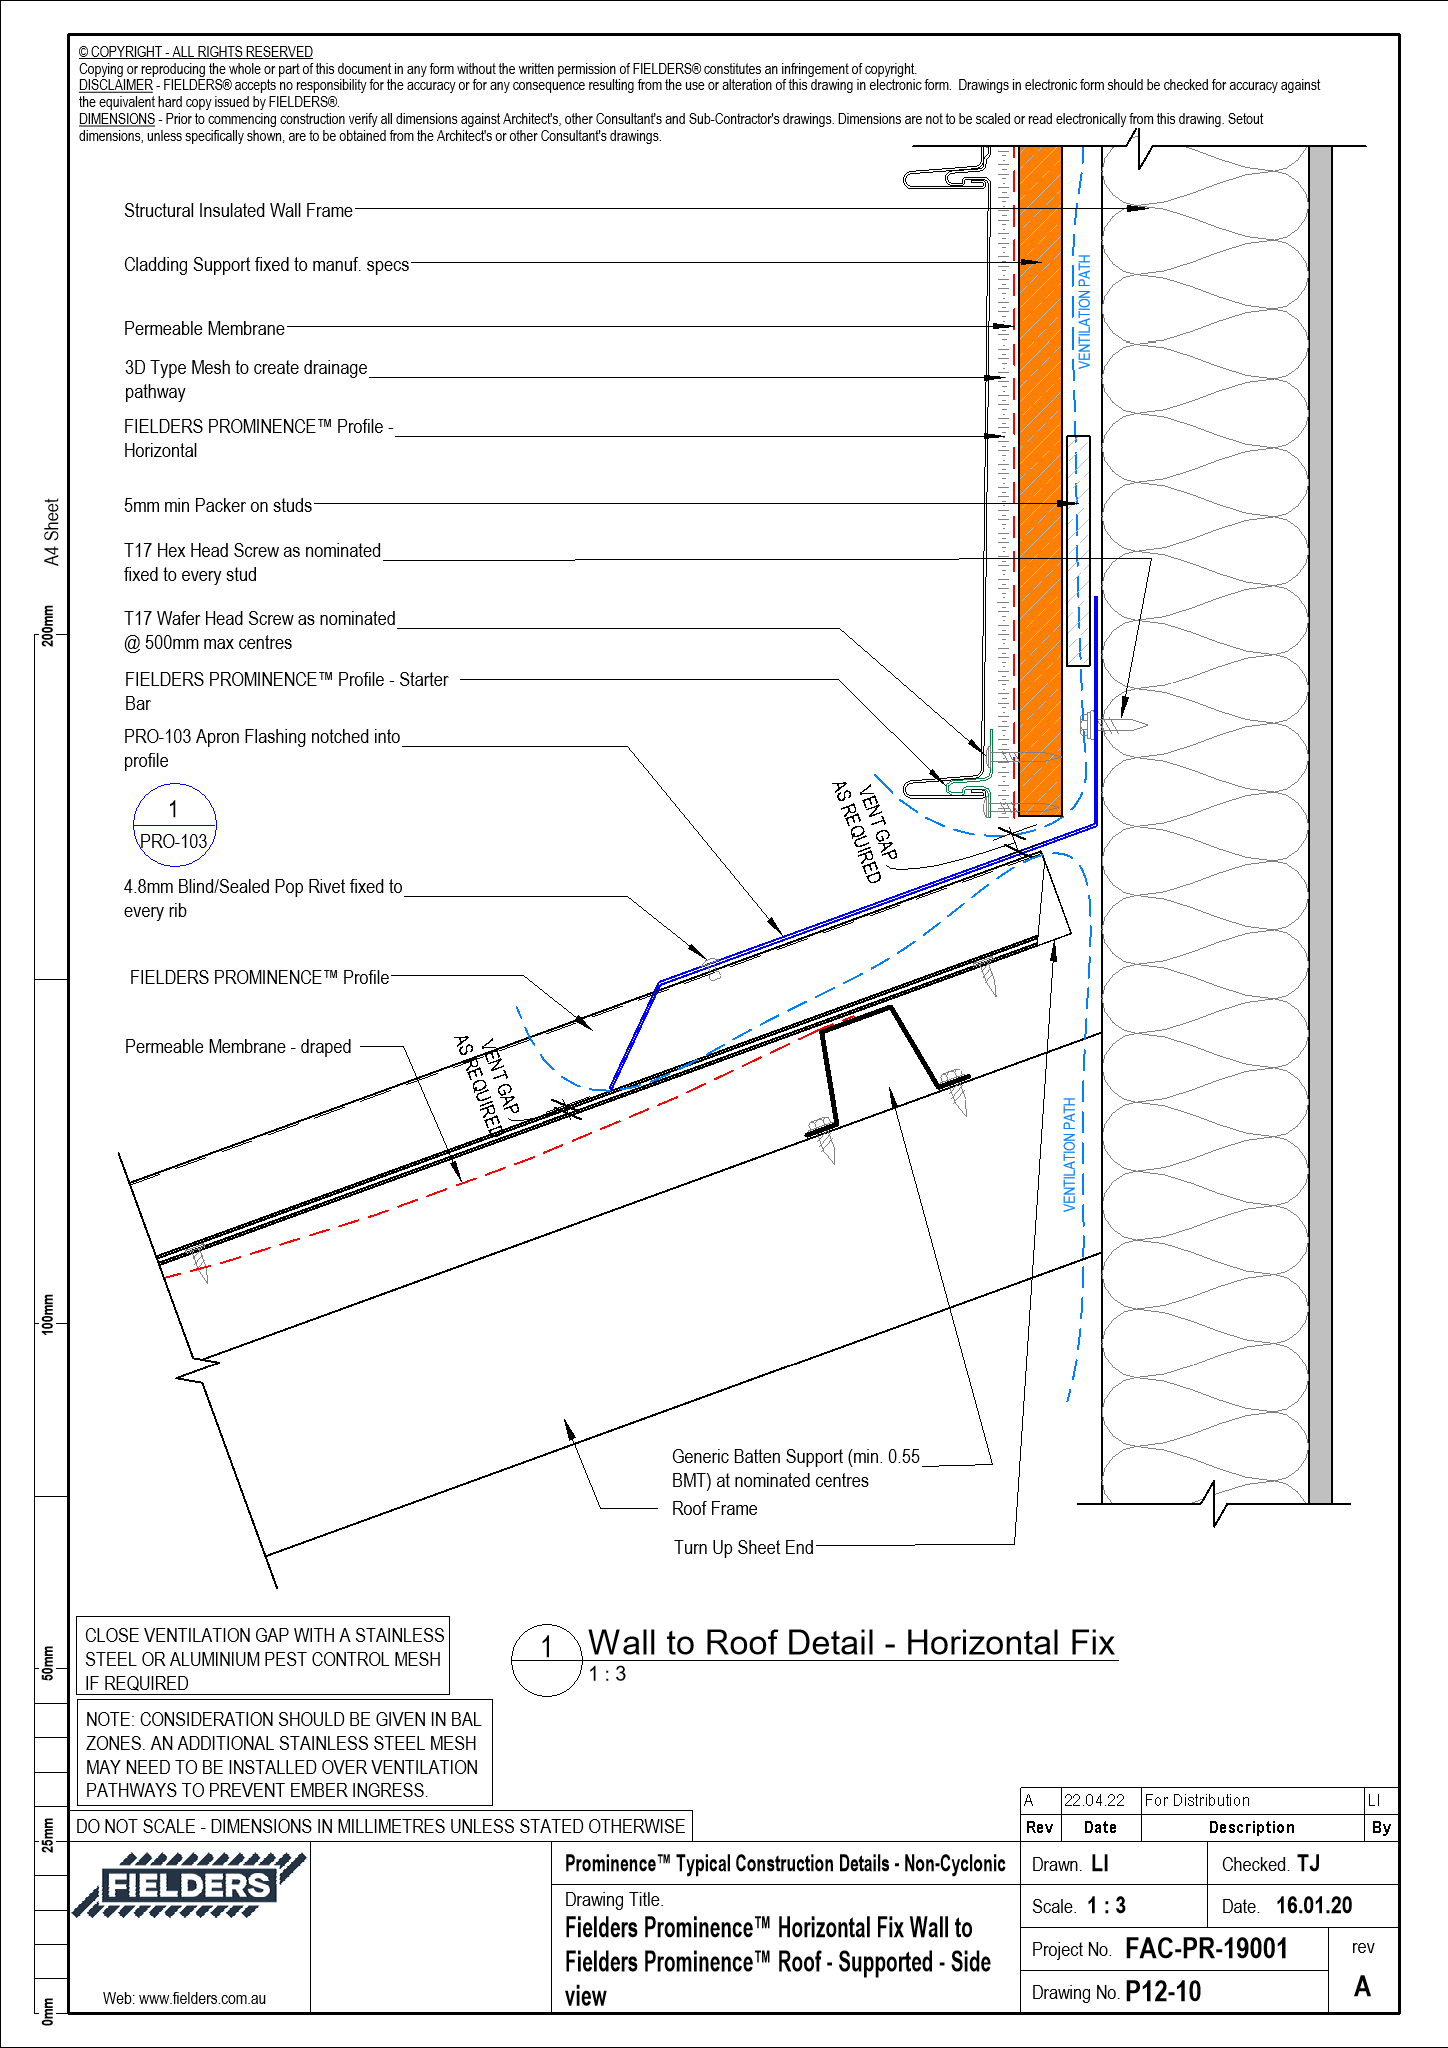Select the 'Structural Insulated Wall Frame' label
1448x2048 pixels.
238,211
